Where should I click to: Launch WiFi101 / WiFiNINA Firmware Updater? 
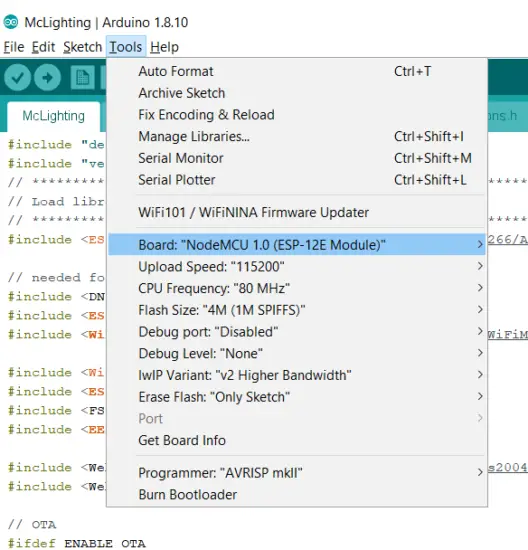pos(297,213)
